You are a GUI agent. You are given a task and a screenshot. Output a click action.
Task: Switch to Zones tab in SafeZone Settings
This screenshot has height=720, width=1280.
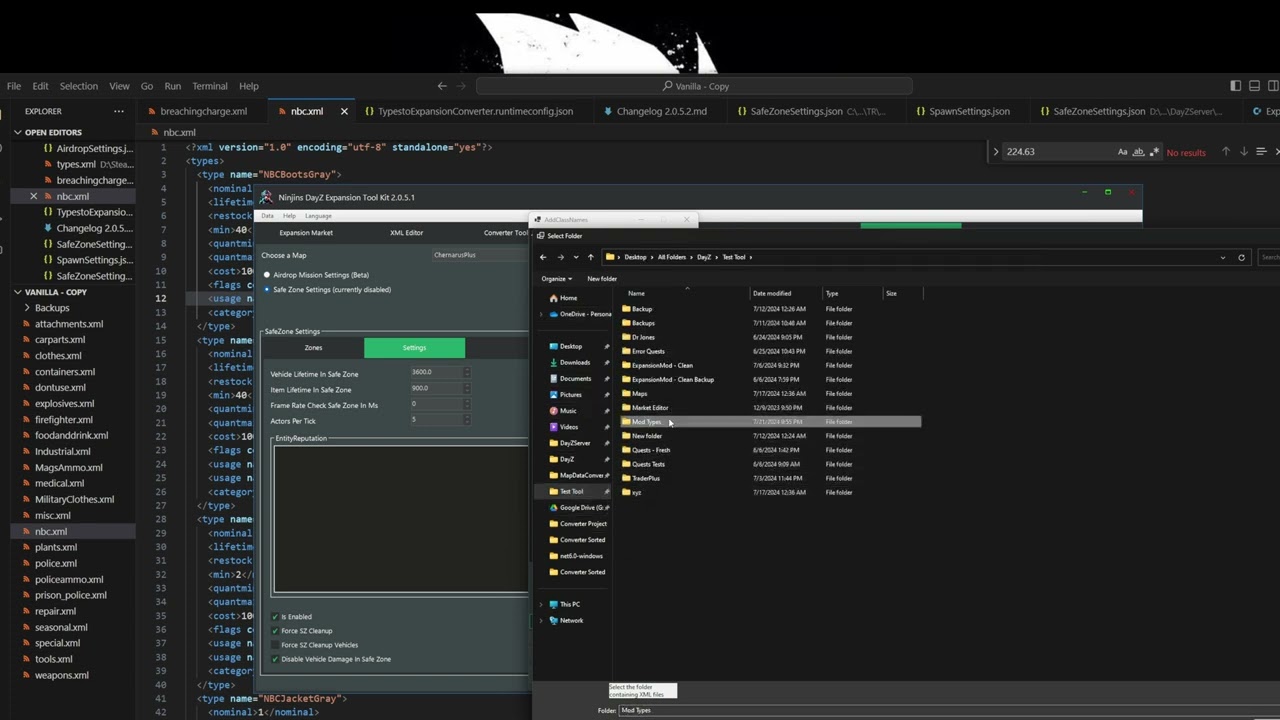coord(313,348)
